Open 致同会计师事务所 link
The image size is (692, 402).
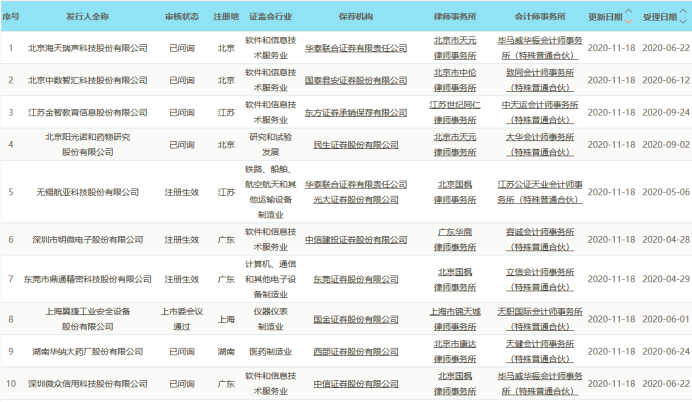[540, 80]
